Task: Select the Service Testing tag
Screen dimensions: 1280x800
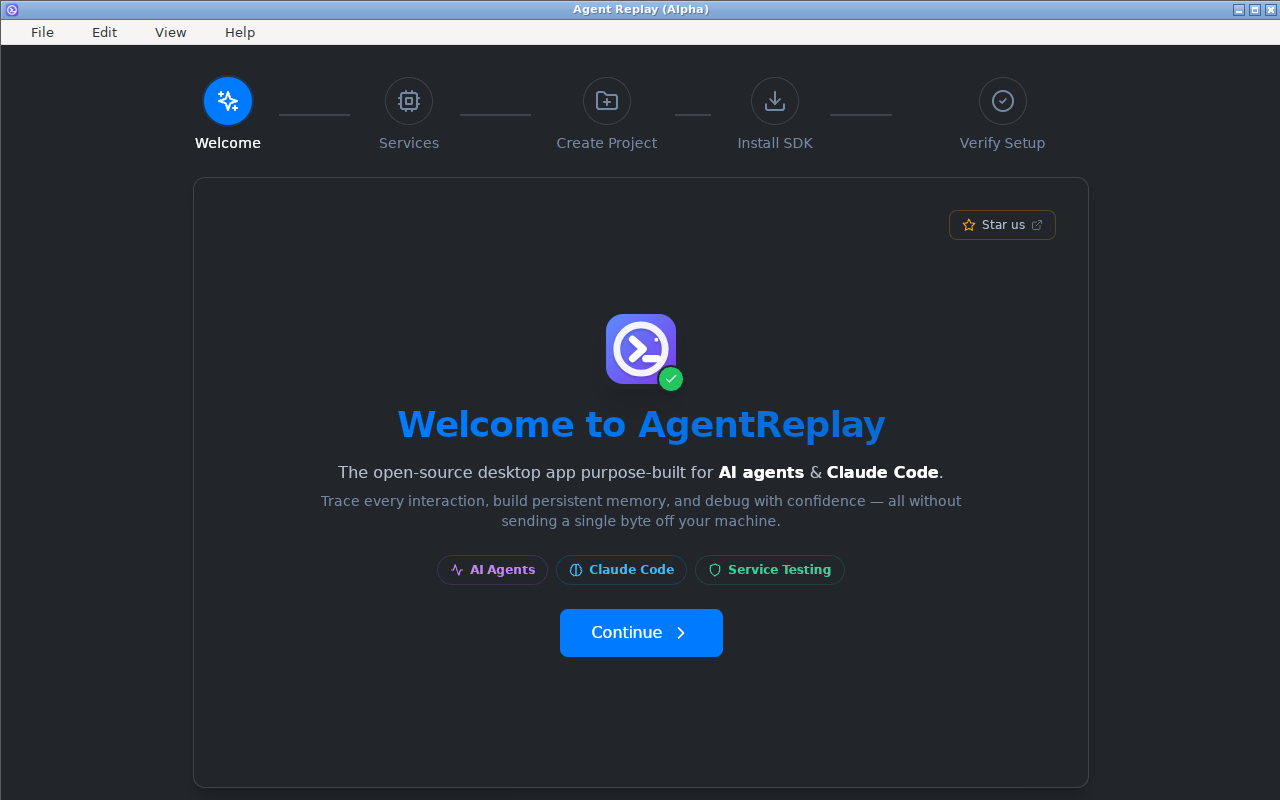Action: pyautogui.click(x=770, y=570)
